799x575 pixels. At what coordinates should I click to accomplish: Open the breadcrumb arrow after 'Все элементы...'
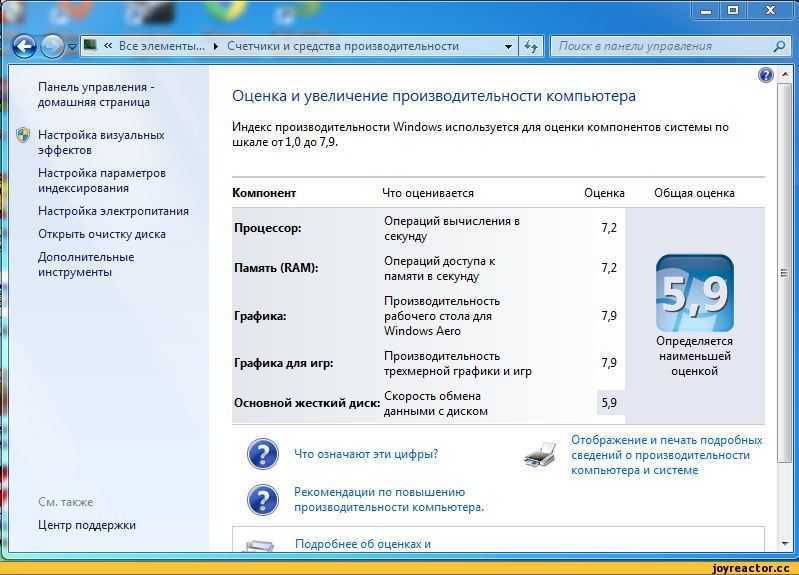(216, 46)
